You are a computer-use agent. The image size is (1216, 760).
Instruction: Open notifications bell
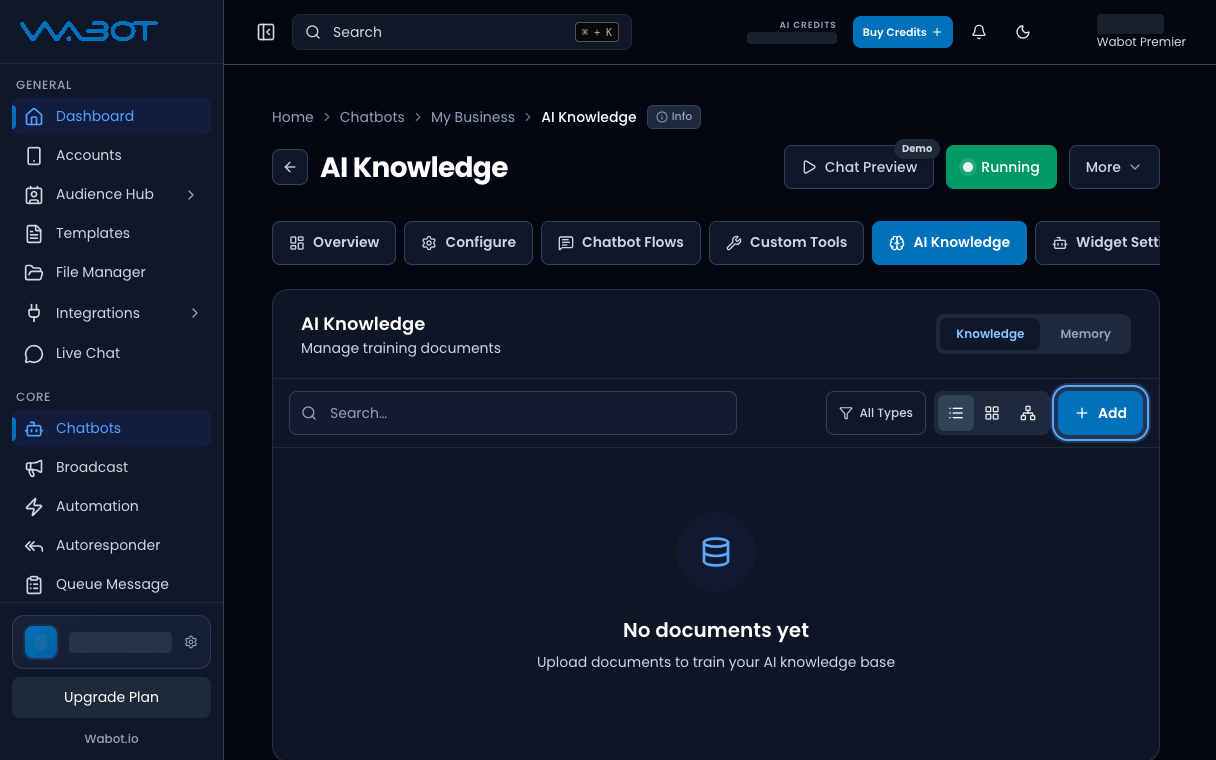979,32
